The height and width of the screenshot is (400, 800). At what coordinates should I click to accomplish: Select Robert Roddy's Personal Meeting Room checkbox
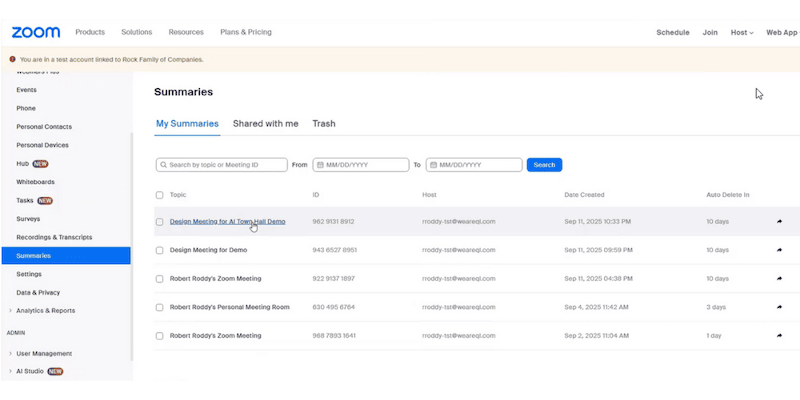tap(159, 307)
